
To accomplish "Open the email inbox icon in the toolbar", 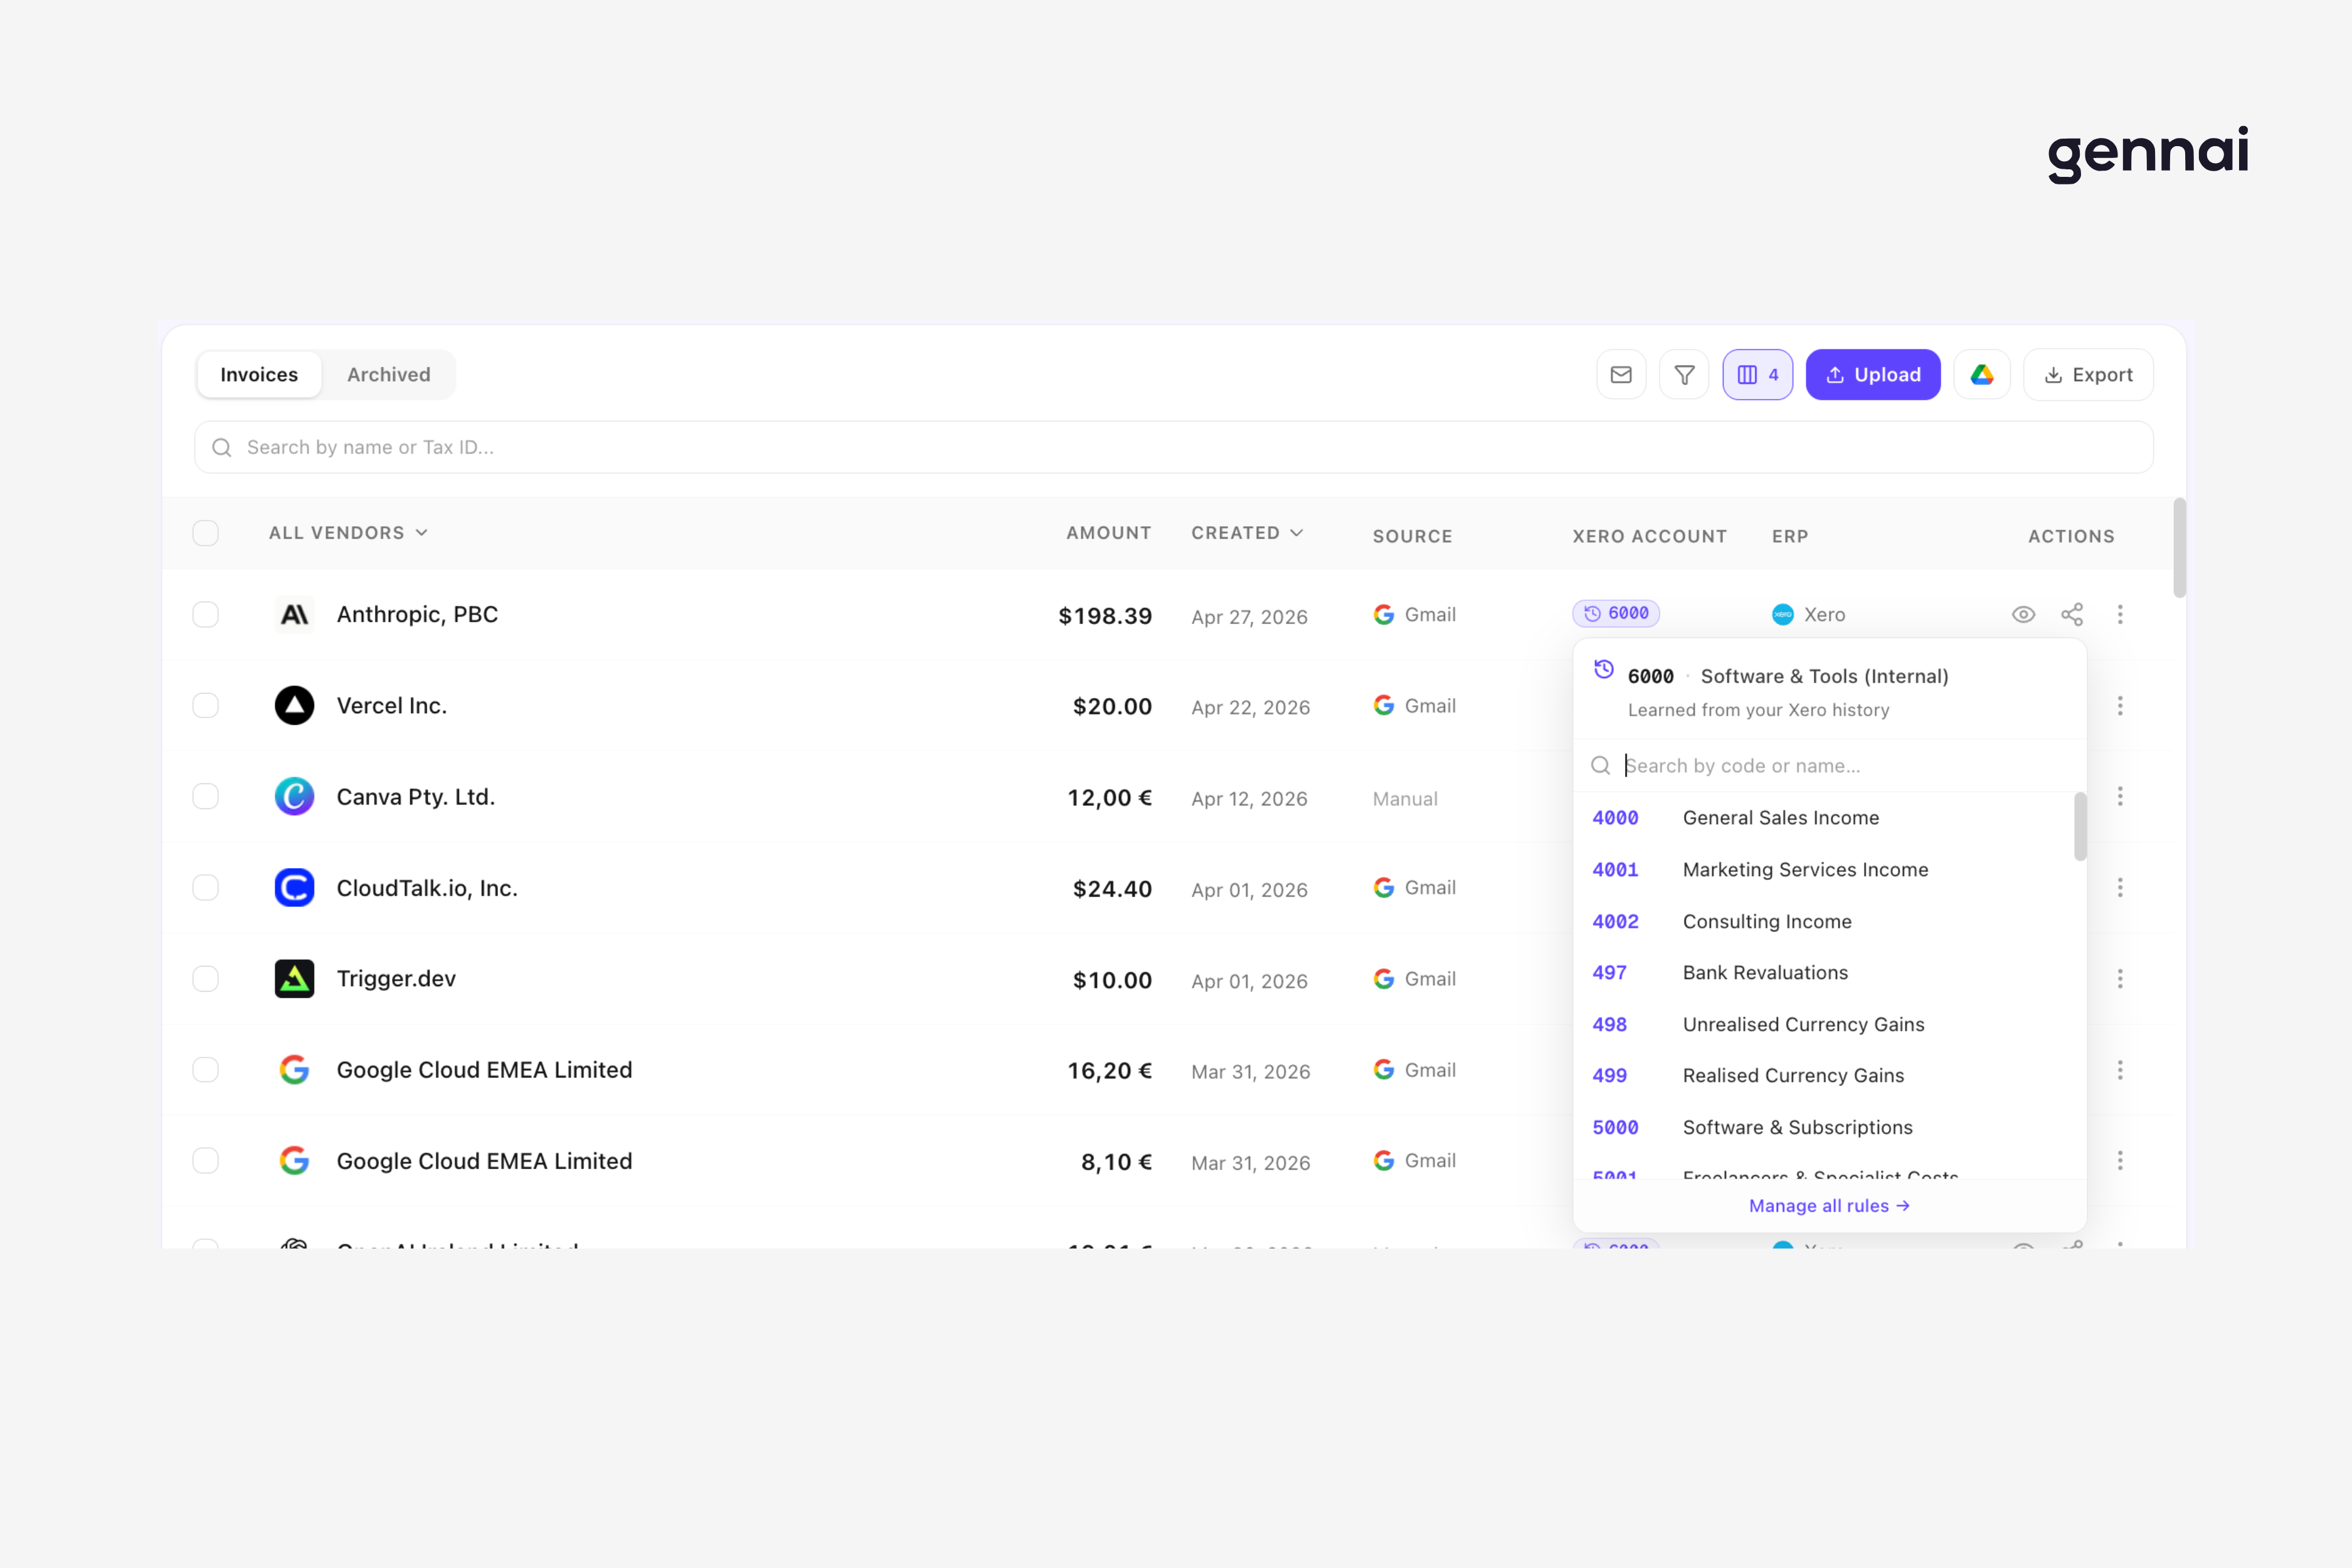I will tap(1620, 374).
